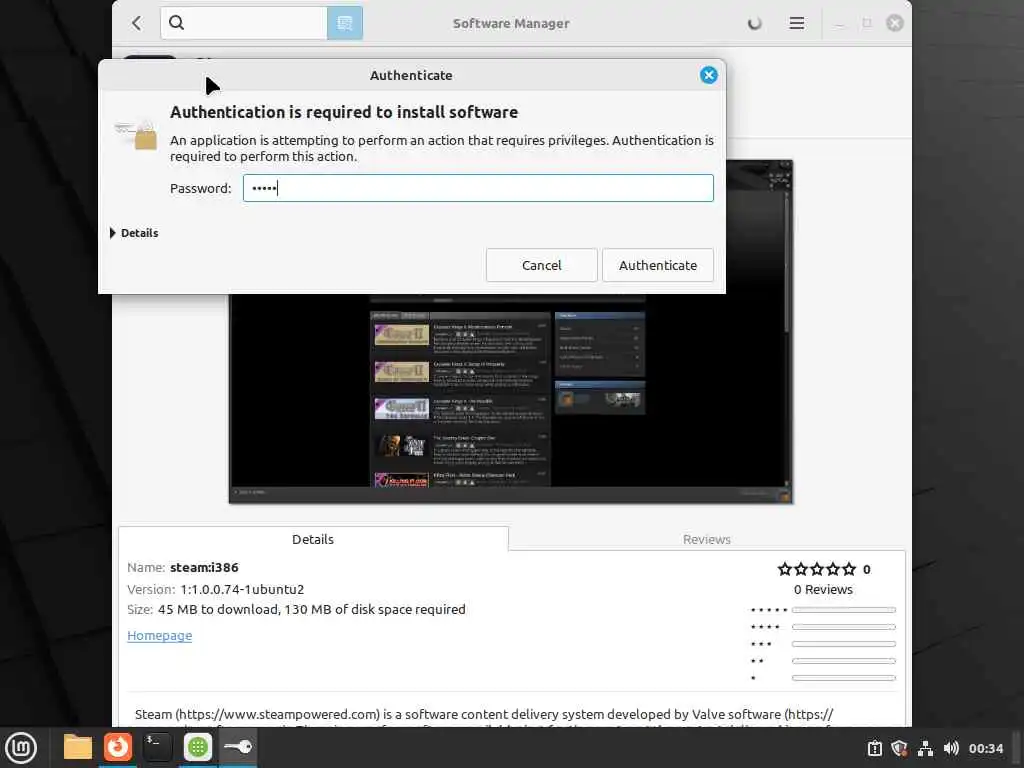Screen dimensions: 1024x768
Task: Click the five-dot rating bar
Action: point(844,610)
